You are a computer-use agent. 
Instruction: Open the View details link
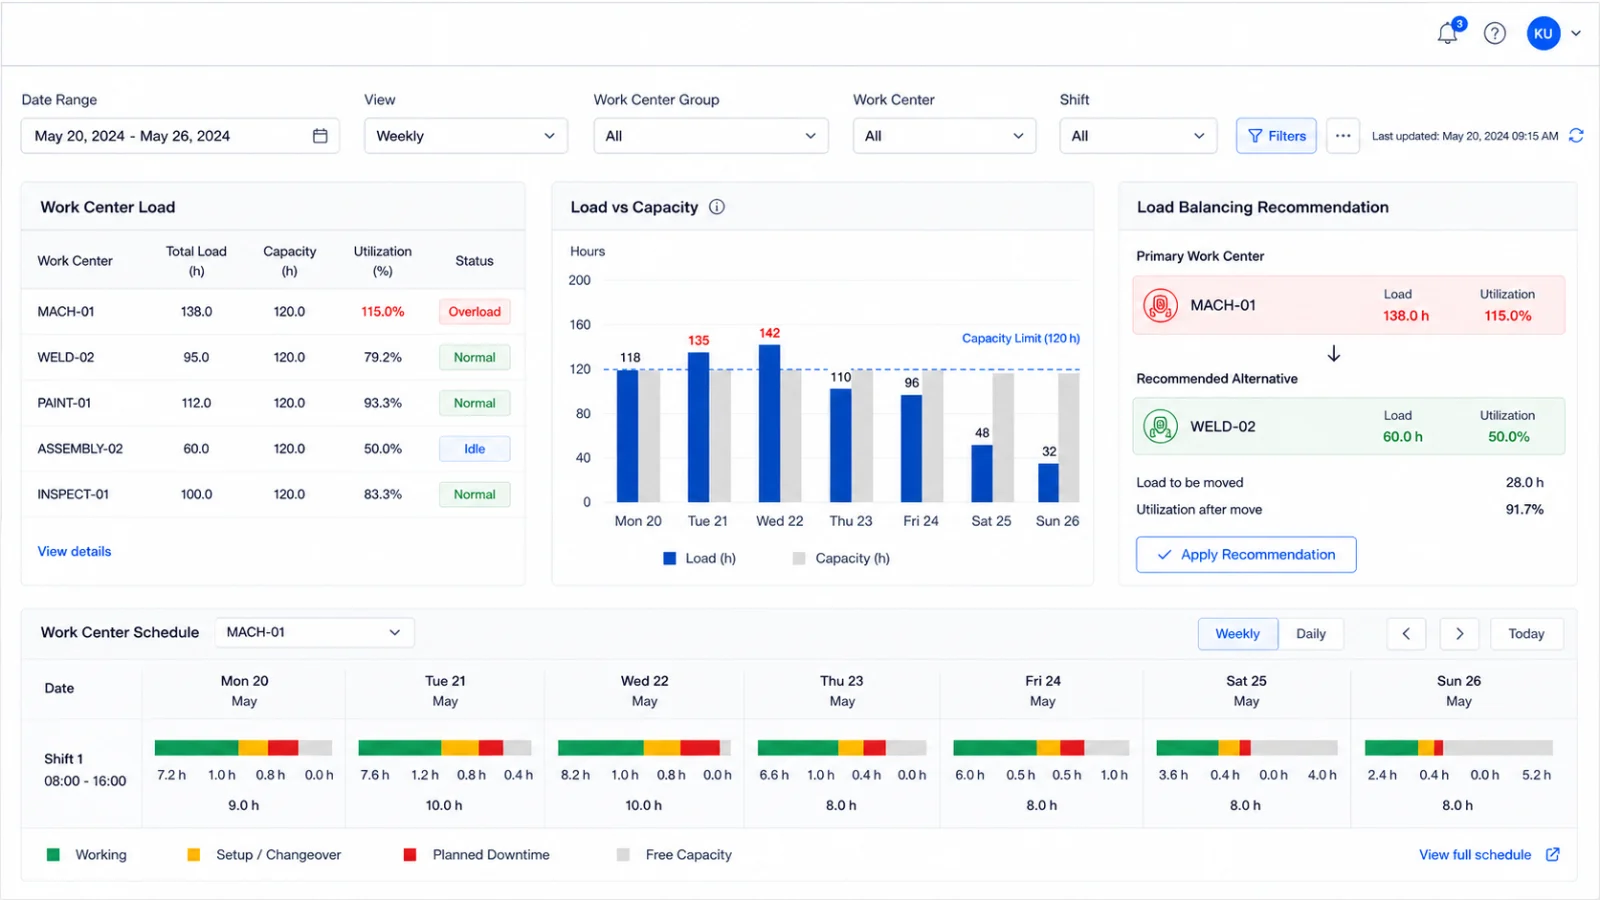75,551
